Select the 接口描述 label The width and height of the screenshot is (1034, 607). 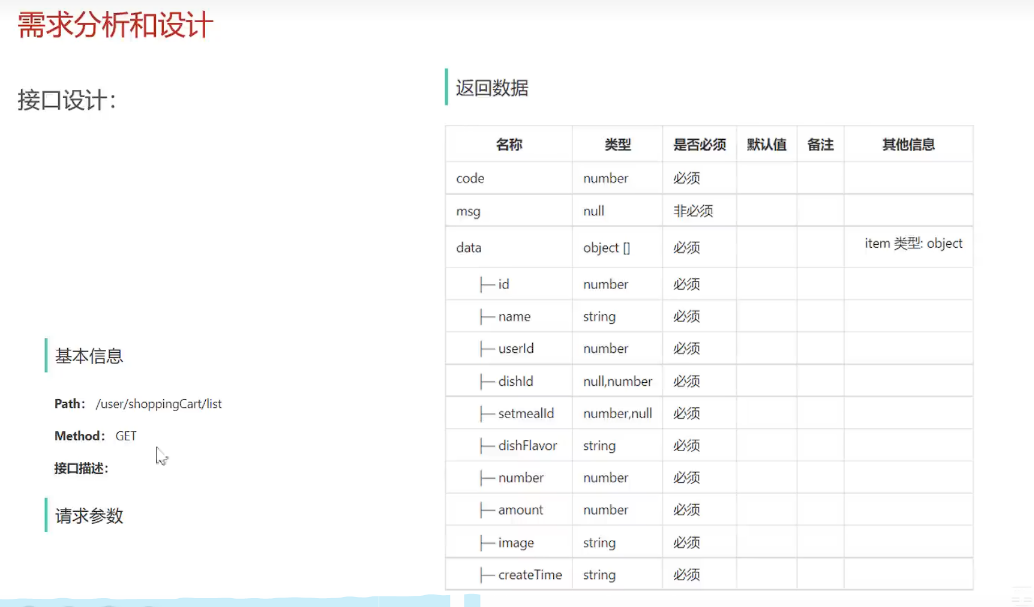point(83,467)
